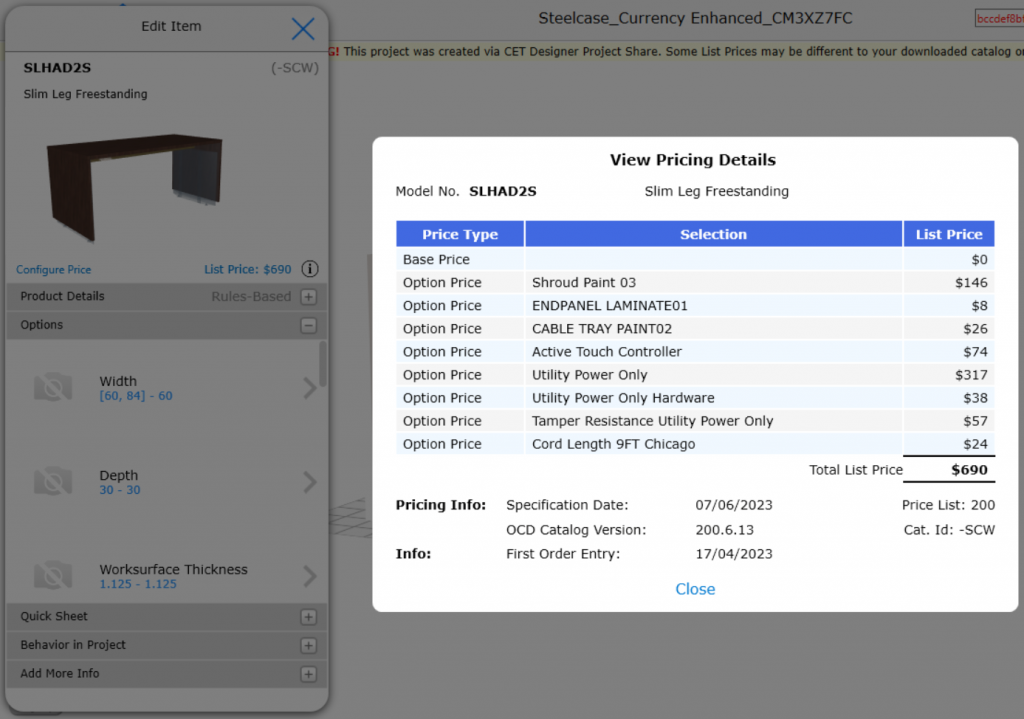Click the List Price: $690 link
1024x719 pixels.
click(x=248, y=270)
